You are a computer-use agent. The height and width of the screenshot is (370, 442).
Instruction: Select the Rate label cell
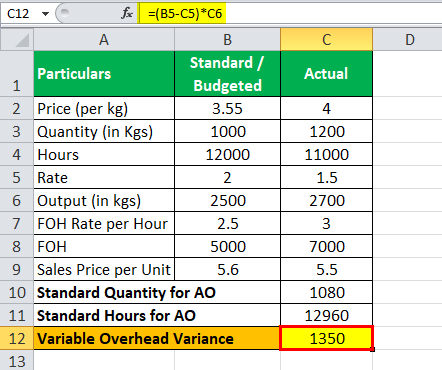click(104, 177)
